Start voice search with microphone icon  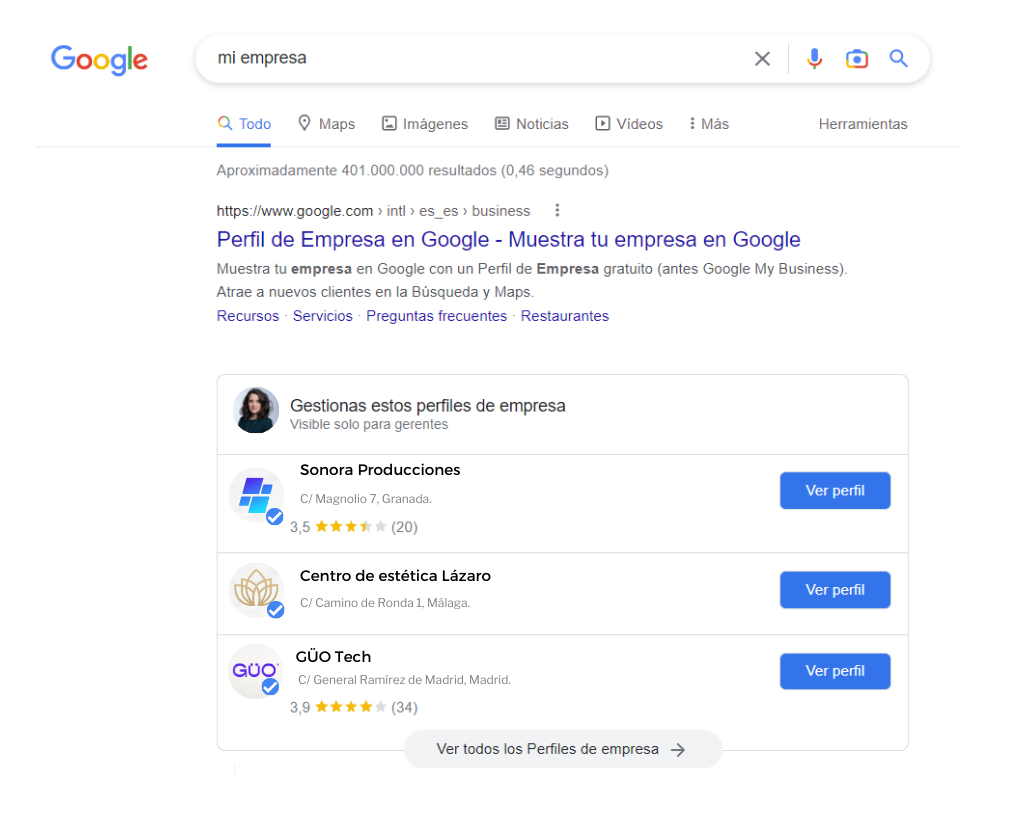coord(814,59)
